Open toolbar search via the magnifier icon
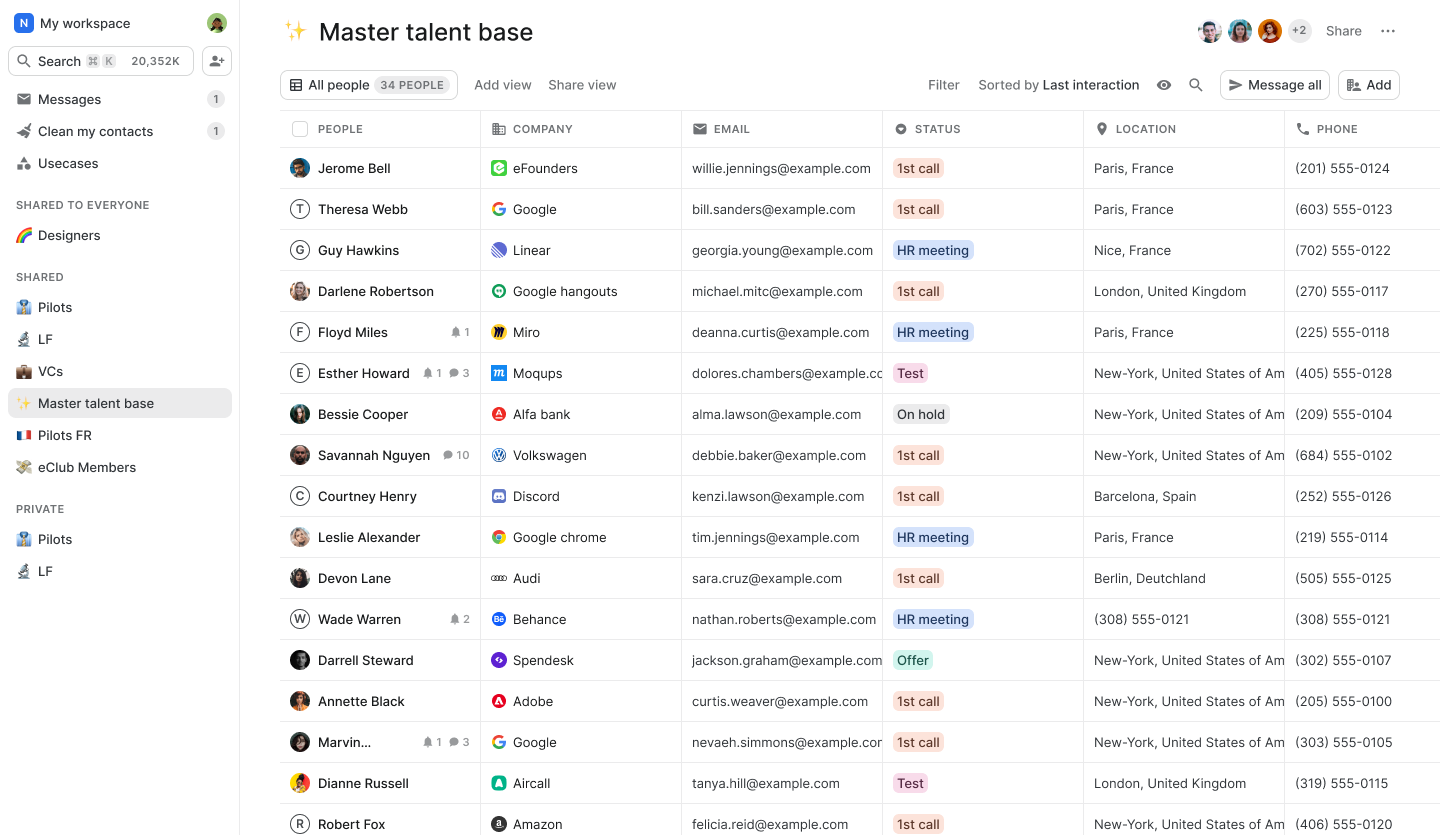 (1196, 85)
